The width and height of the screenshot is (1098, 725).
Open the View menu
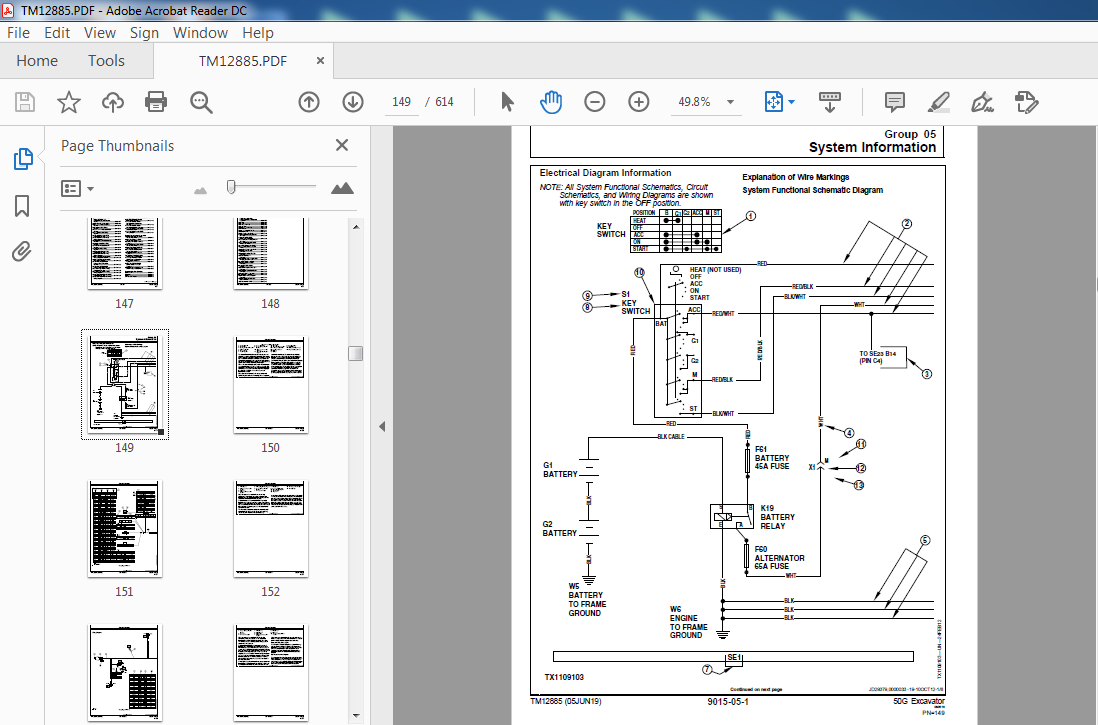tap(99, 33)
